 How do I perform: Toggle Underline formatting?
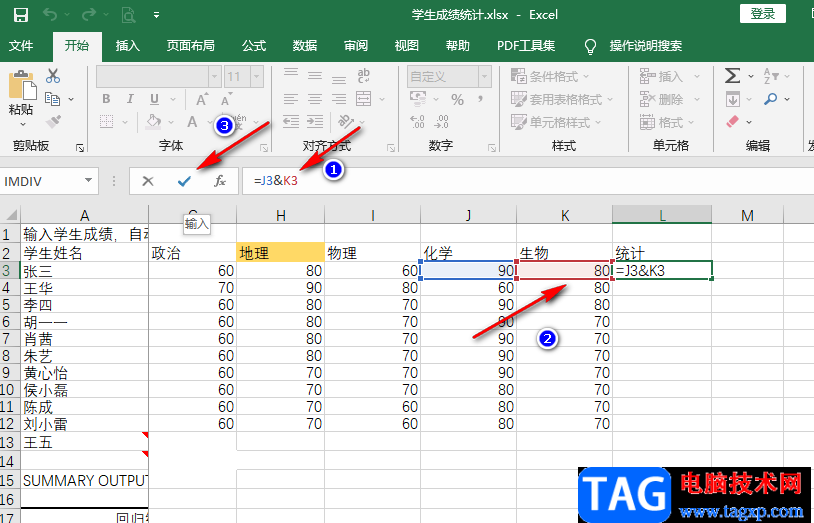click(x=154, y=99)
